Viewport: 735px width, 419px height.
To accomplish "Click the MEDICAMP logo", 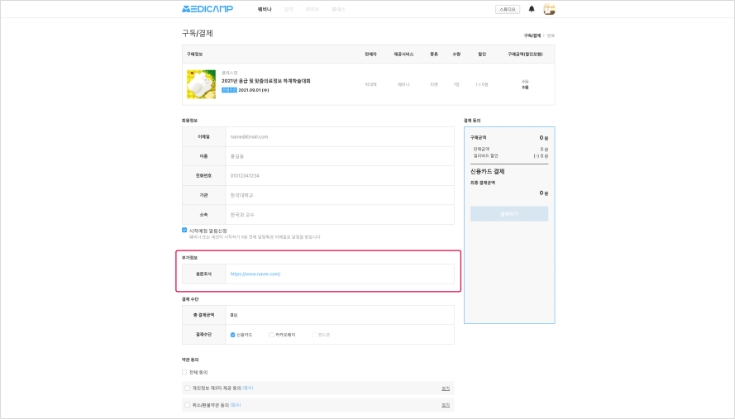I will pyautogui.click(x=207, y=9).
